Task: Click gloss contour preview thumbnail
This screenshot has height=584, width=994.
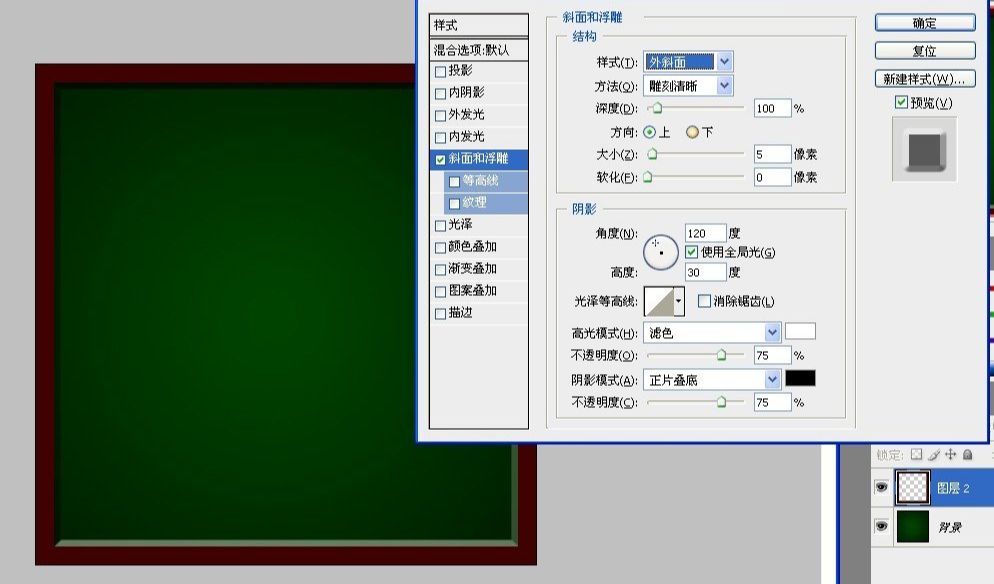Action: point(659,301)
